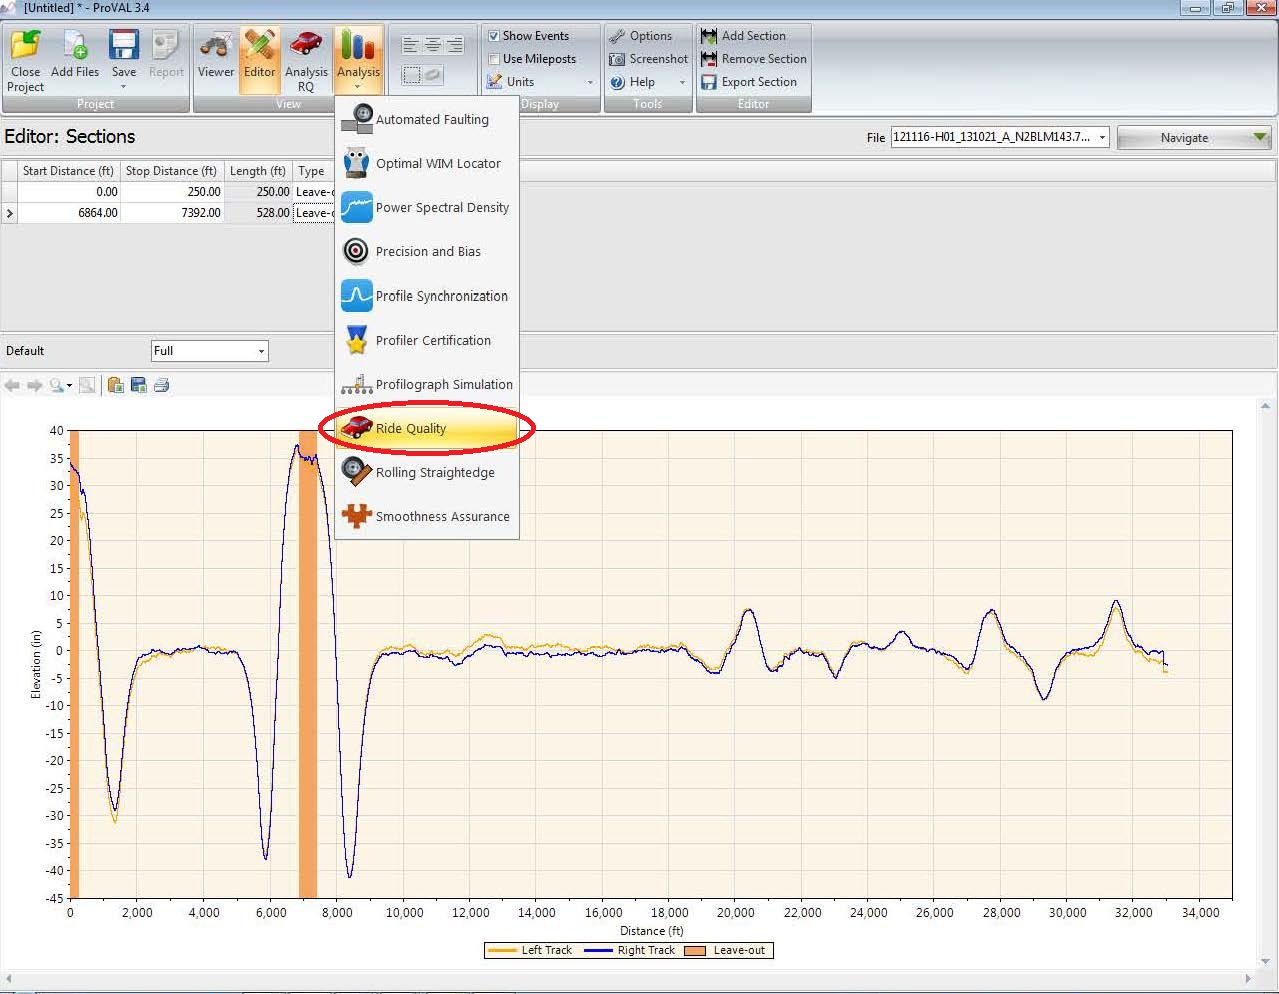Image resolution: width=1279 pixels, height=994 pixels.
Task: Click the Export Section icon
Action: (x=709, y=82)
